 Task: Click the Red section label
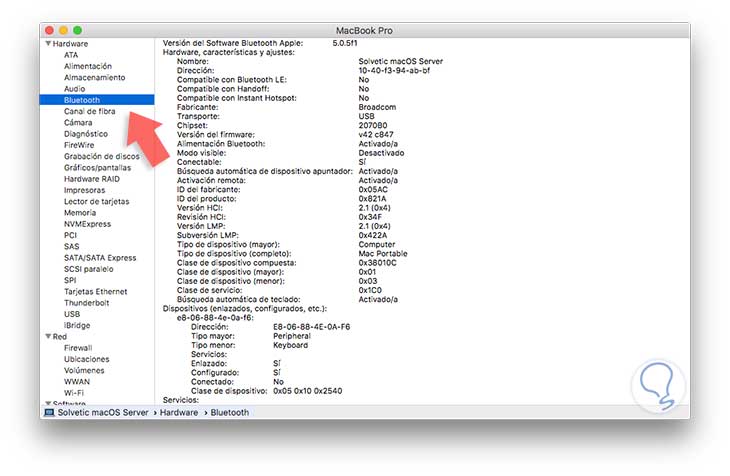(x=59, y=336)
